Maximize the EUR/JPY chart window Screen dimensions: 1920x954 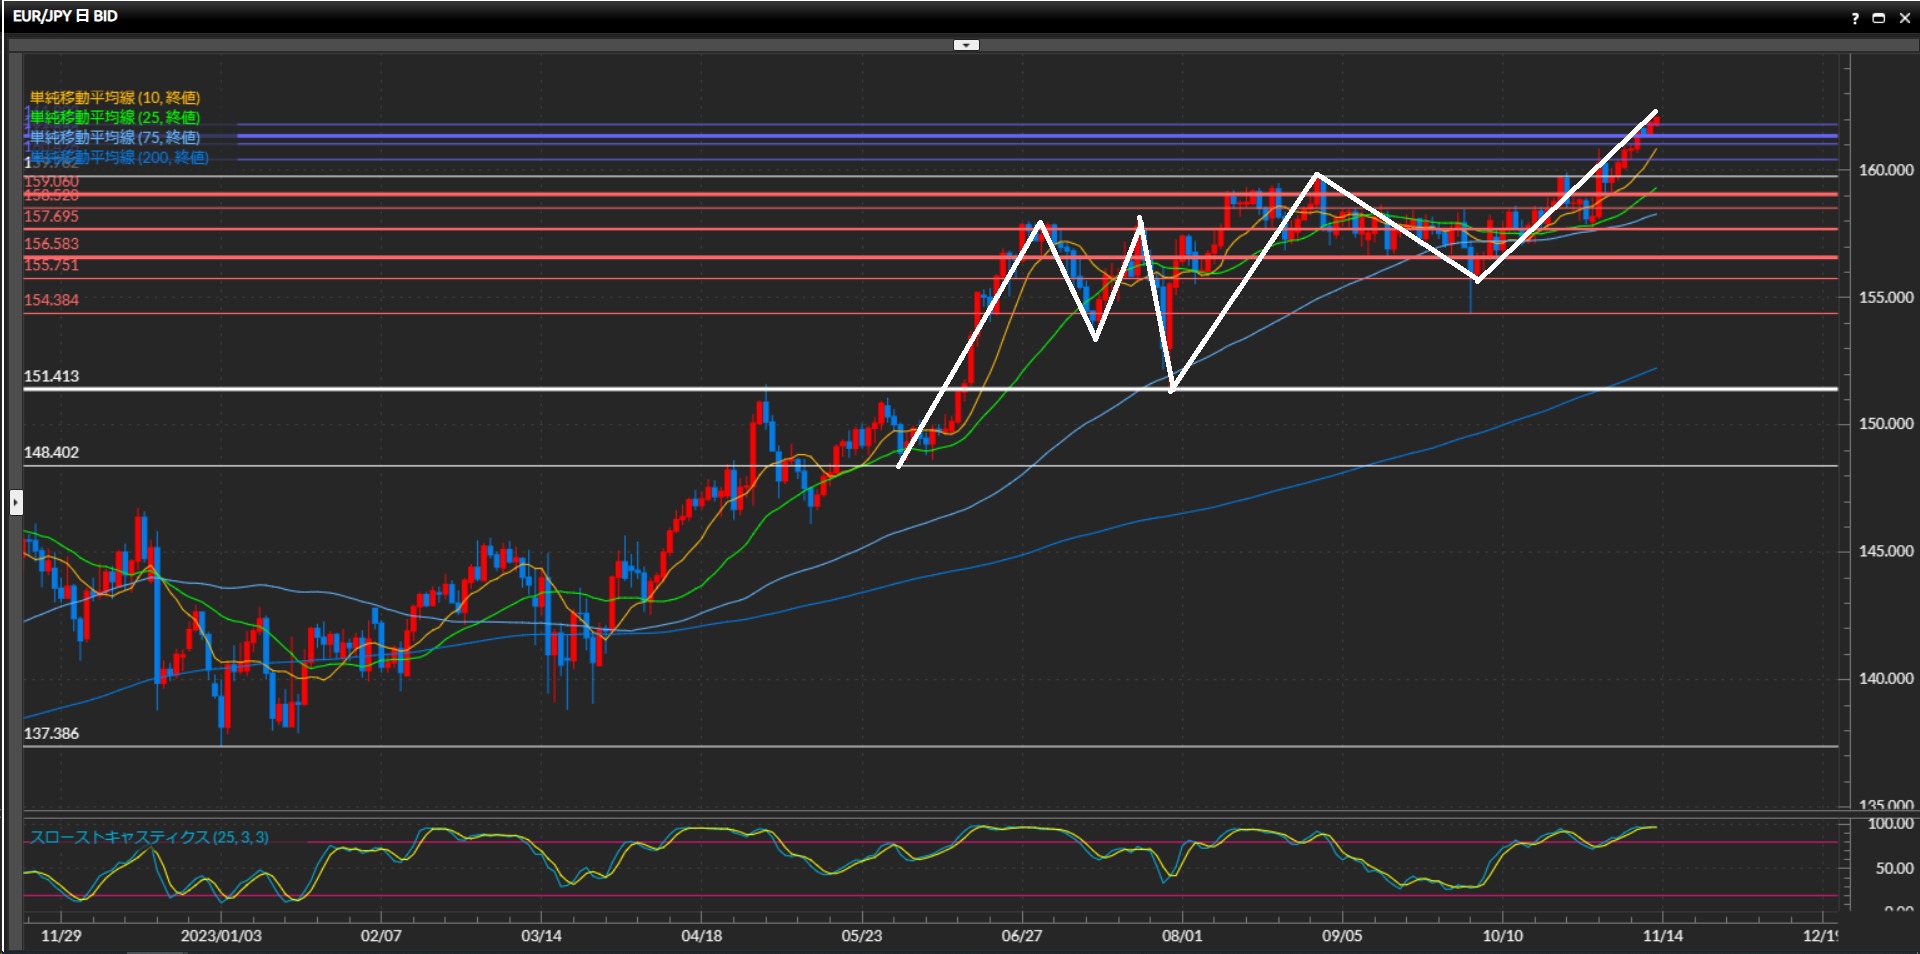click(1879, 18)
